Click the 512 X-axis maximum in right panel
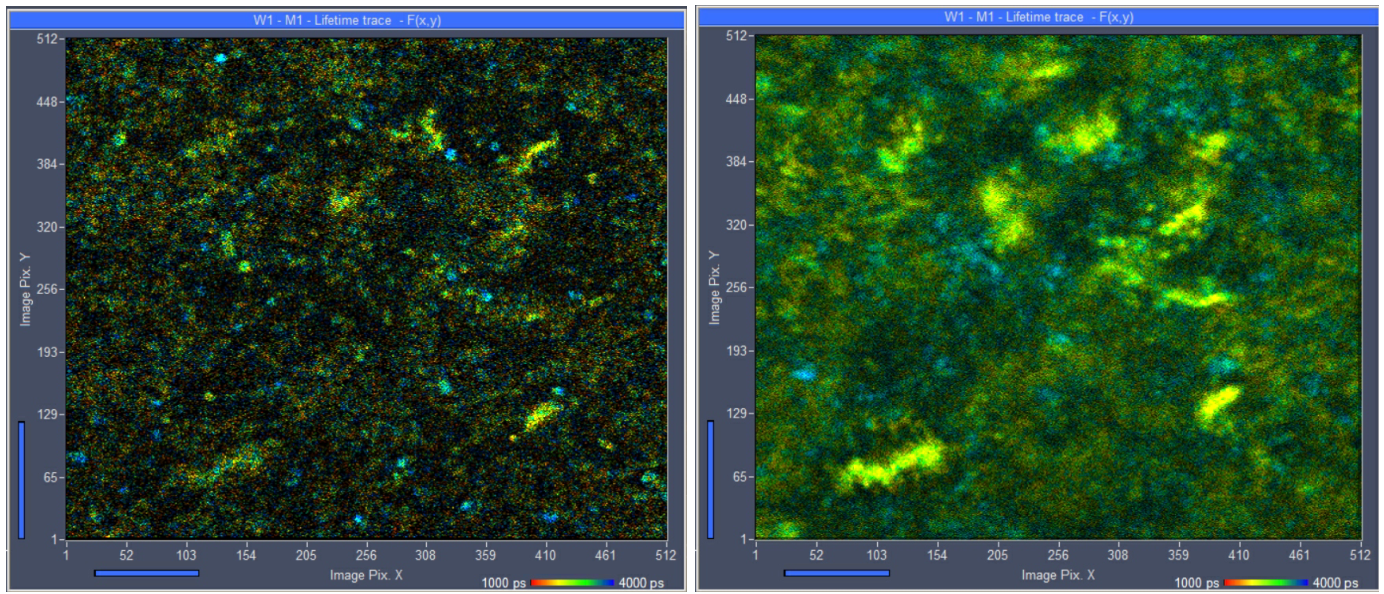 point(1360,555)
